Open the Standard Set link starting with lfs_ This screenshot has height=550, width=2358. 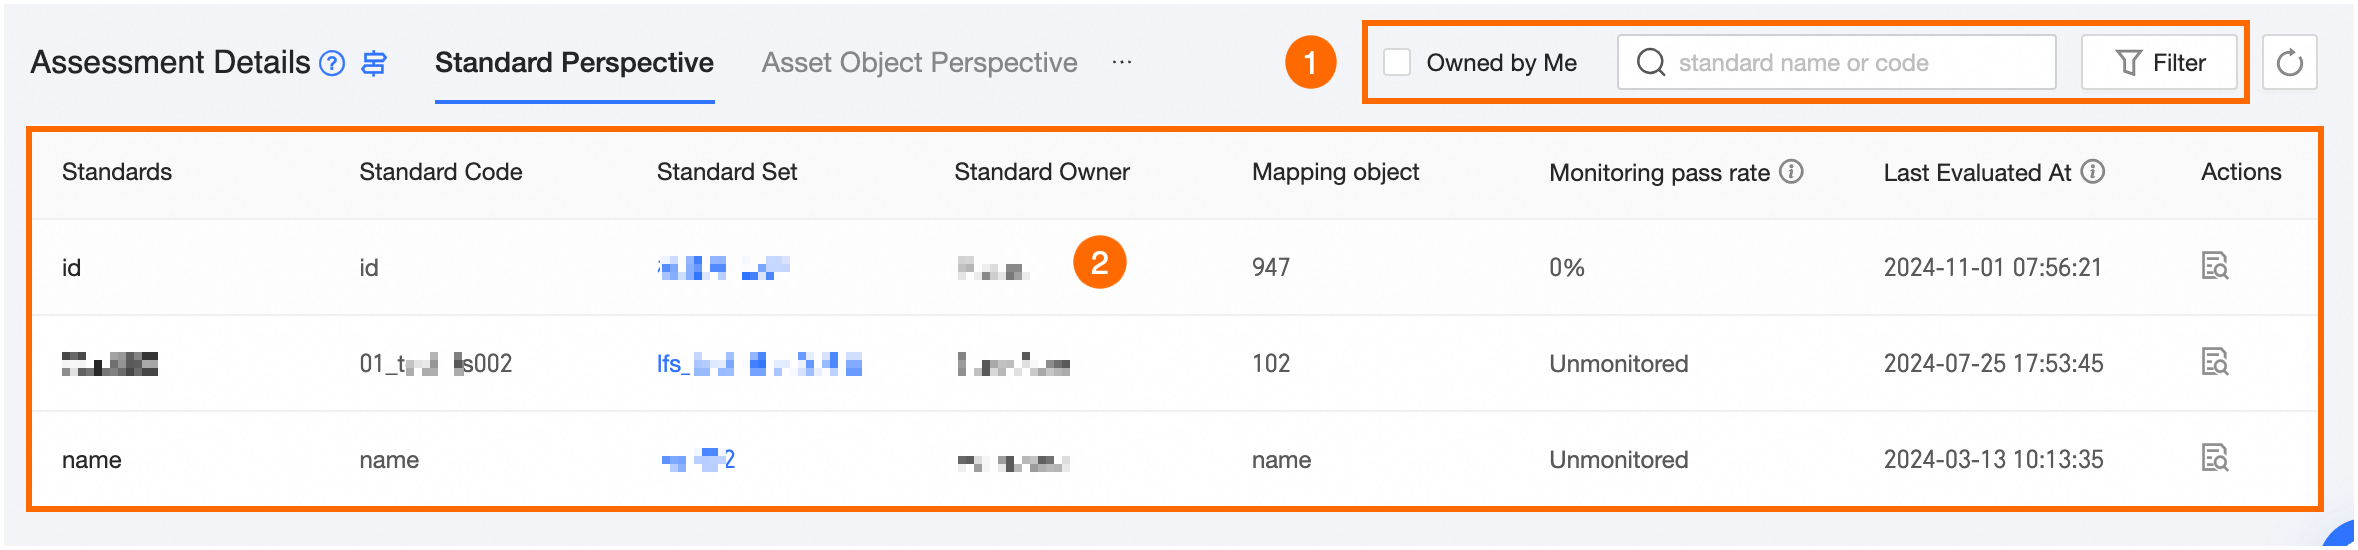(x=759, y=364)
